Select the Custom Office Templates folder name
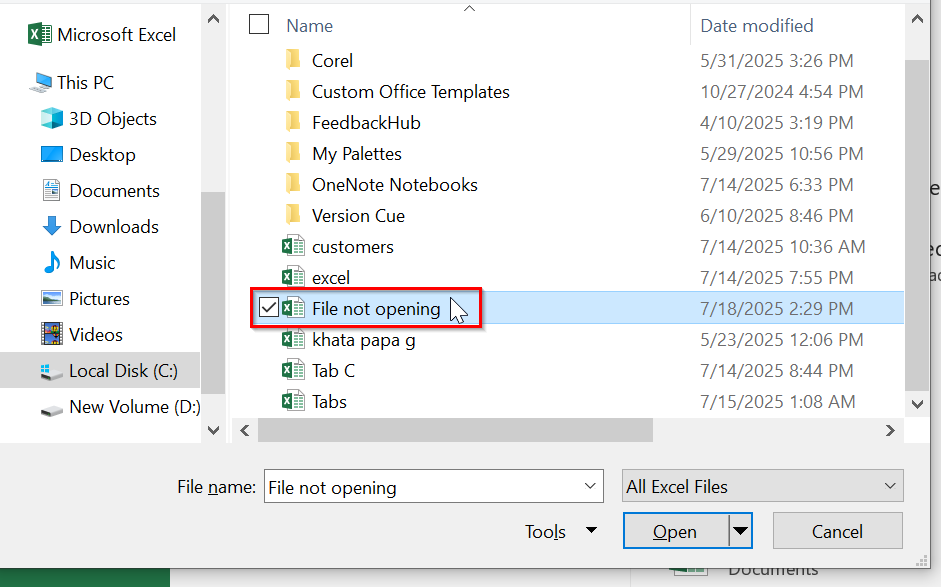 410,92
